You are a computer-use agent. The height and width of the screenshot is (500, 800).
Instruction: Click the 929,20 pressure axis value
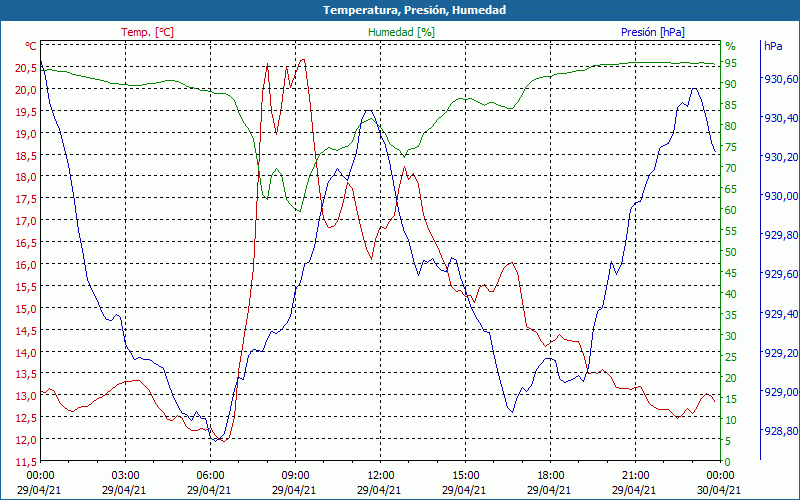pos(781,353)
